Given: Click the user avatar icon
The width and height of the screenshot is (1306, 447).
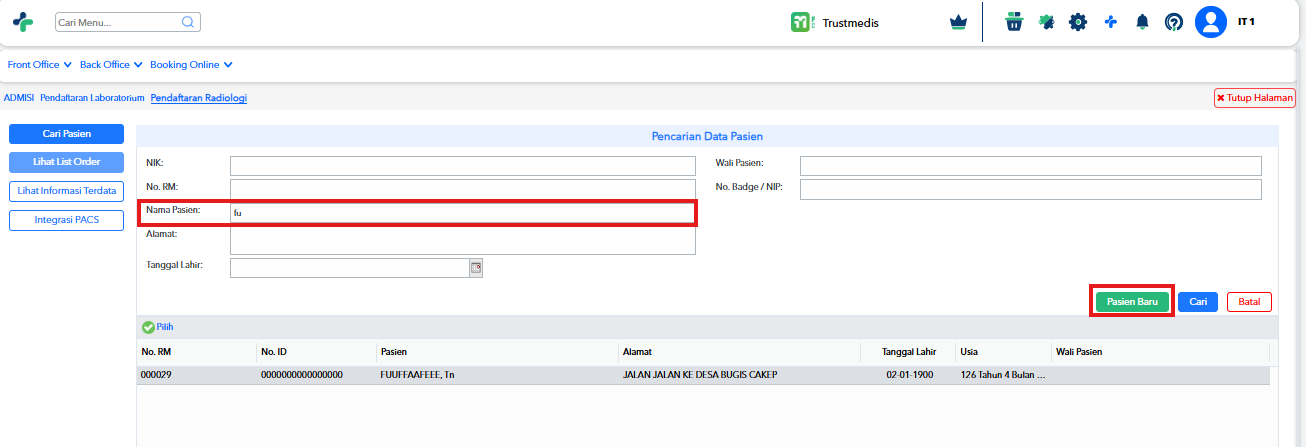Looking at the screenshot, I should pyautogui.click(x=1211, y=22).
